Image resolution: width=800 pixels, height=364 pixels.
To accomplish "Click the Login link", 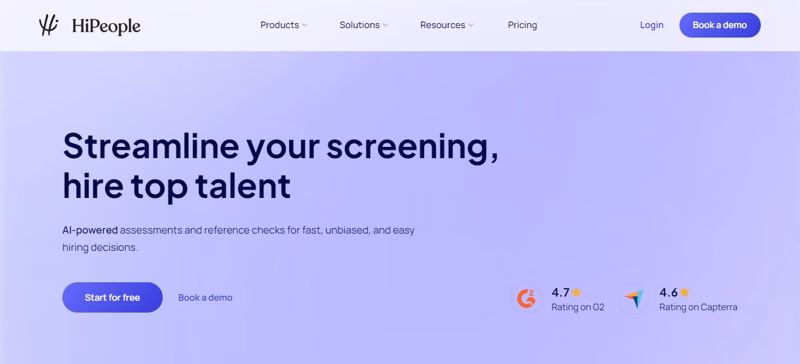I will coord(652,25).
